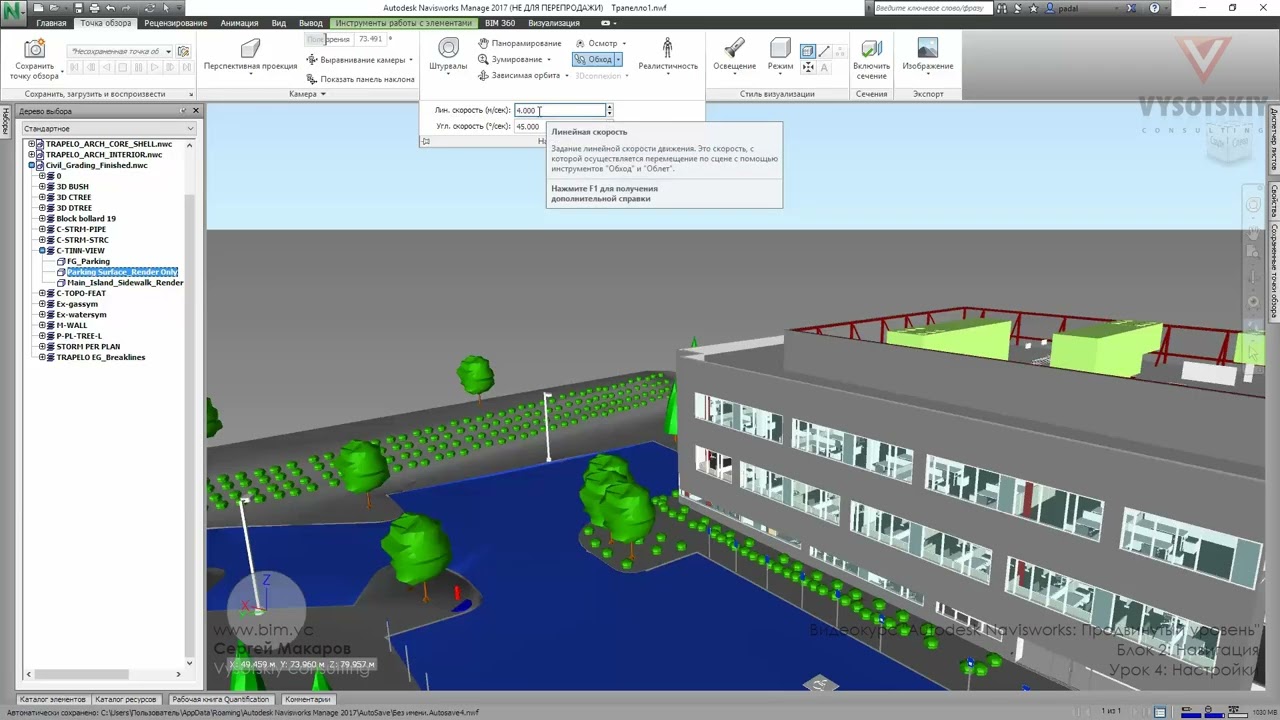Activate the Обход walk tool

coord(593,59)
